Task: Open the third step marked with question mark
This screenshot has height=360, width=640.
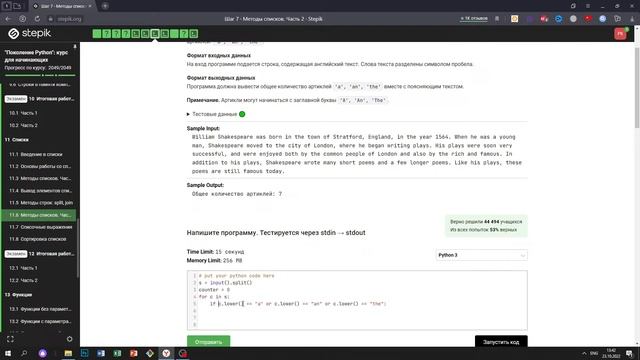Action: (x=116, y=33)
